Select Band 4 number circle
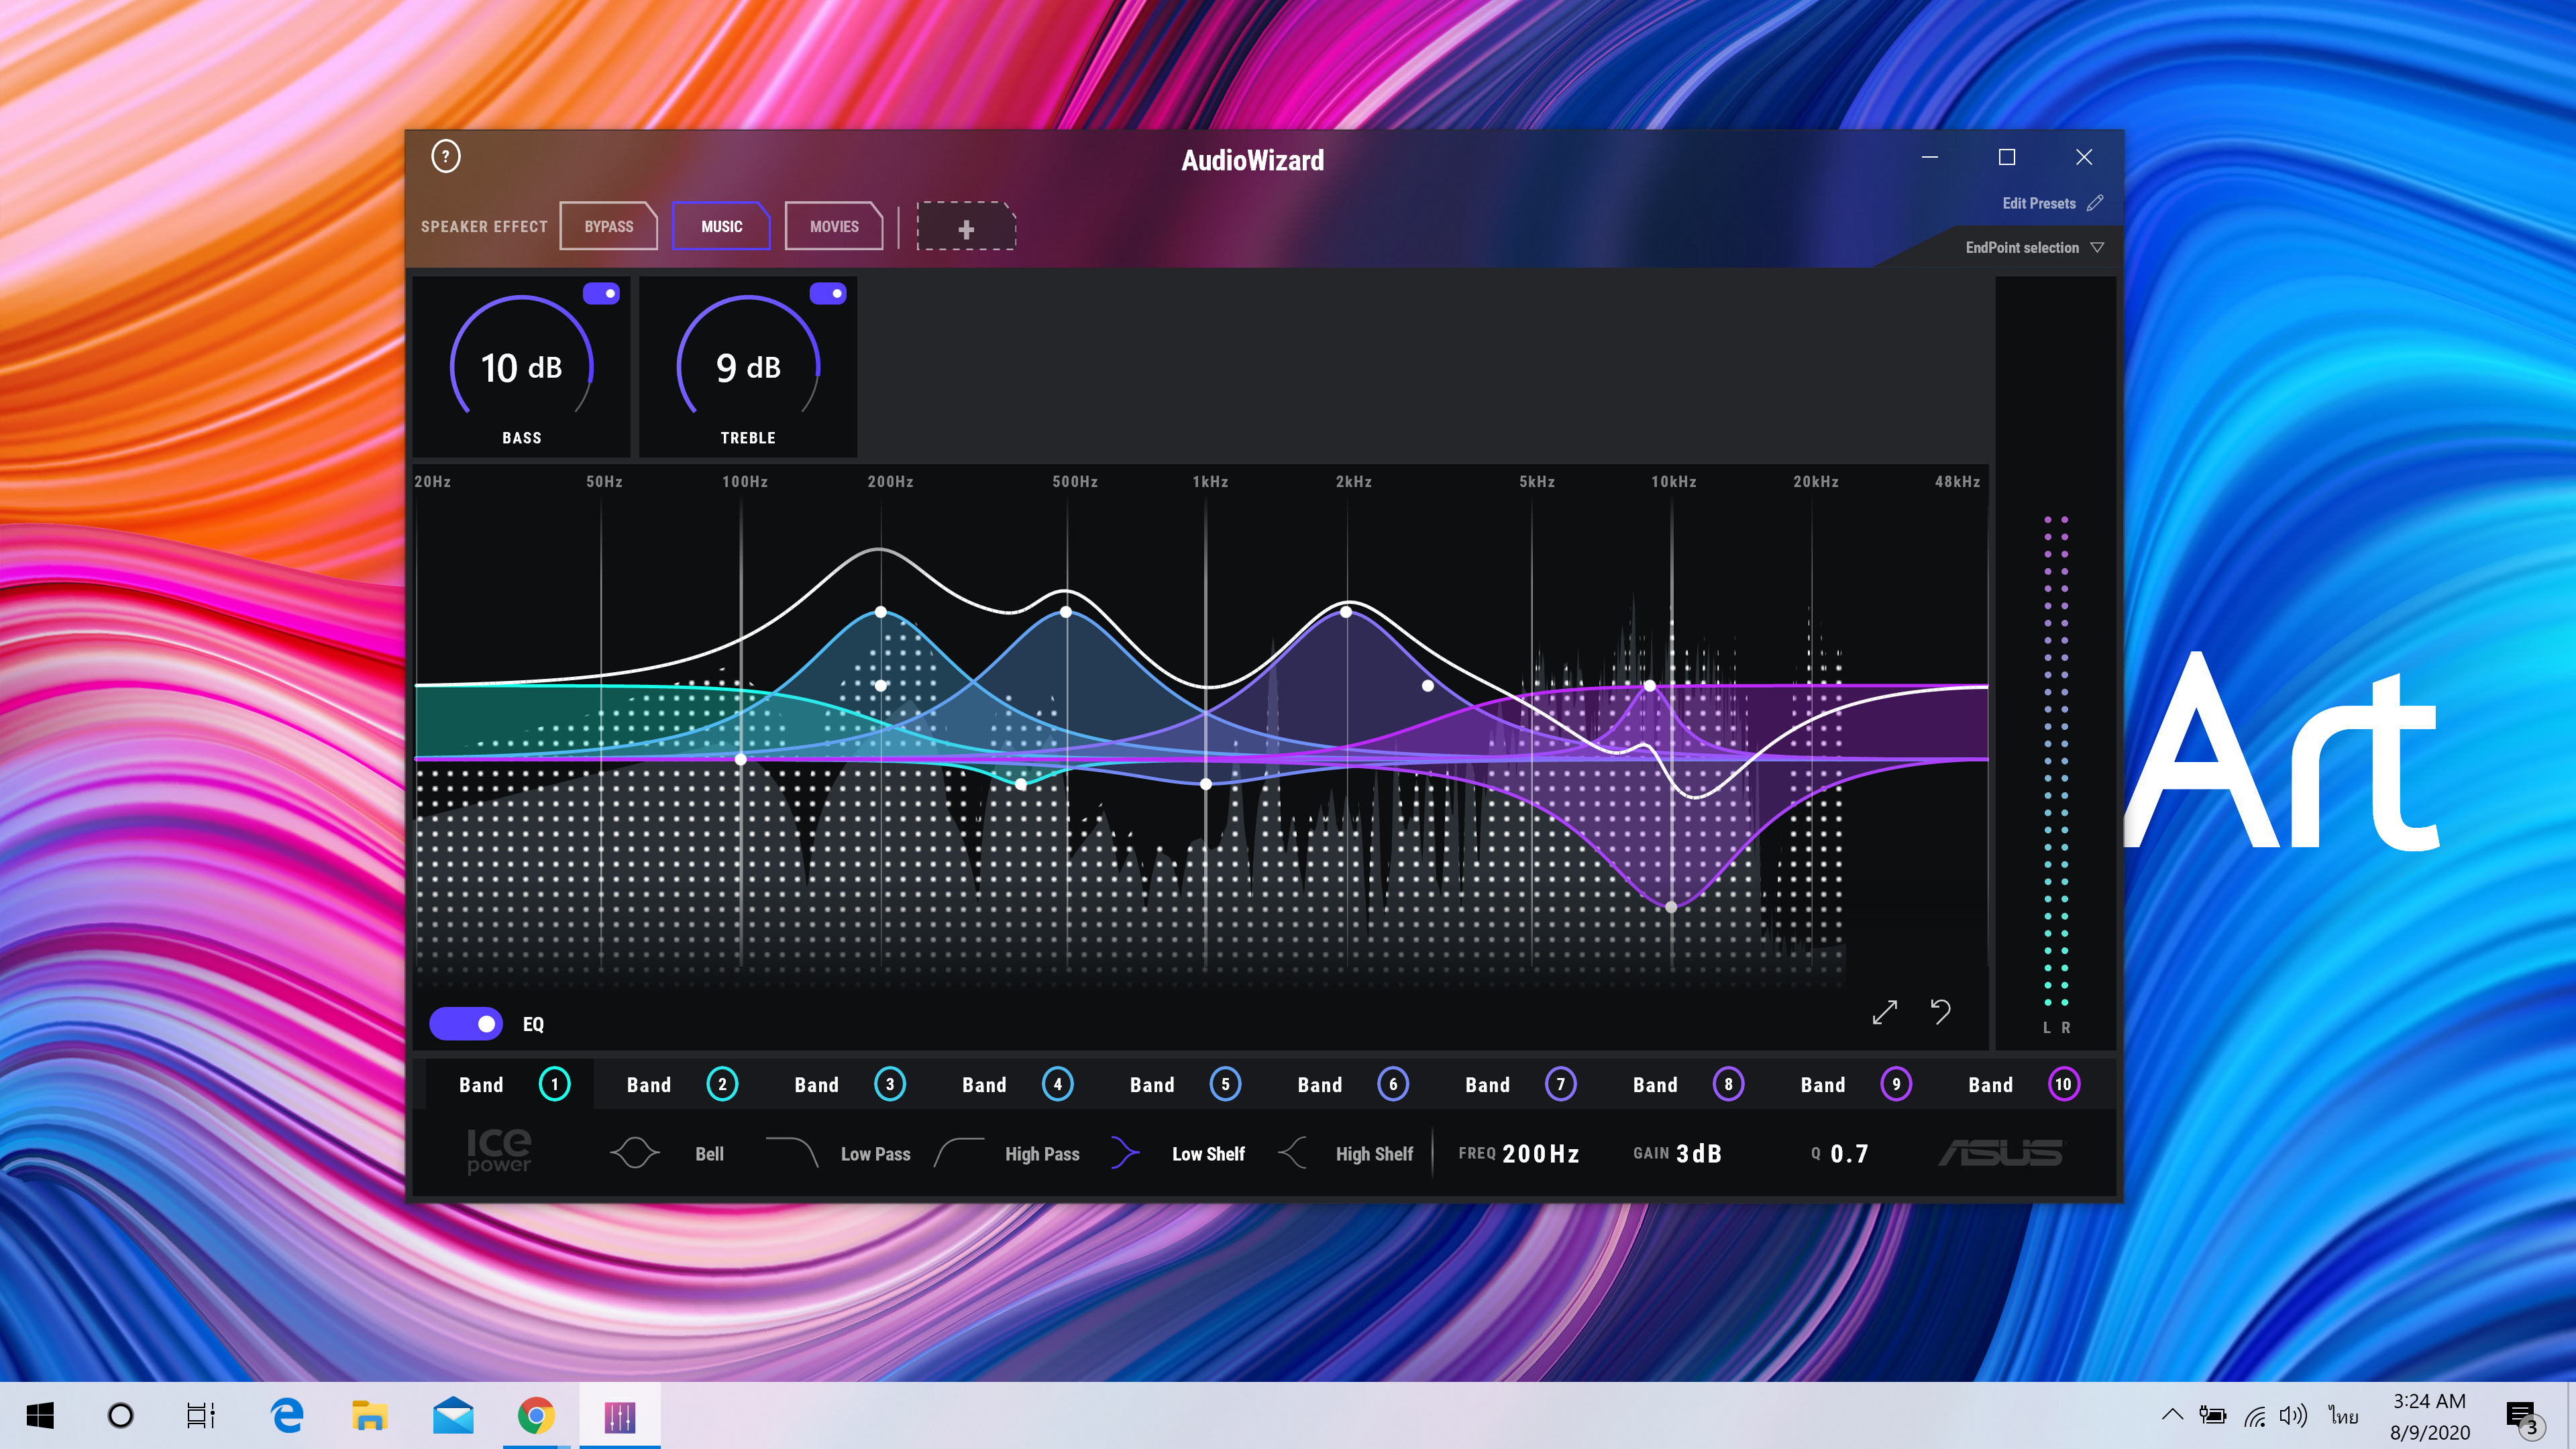 click(1057, 1084)
